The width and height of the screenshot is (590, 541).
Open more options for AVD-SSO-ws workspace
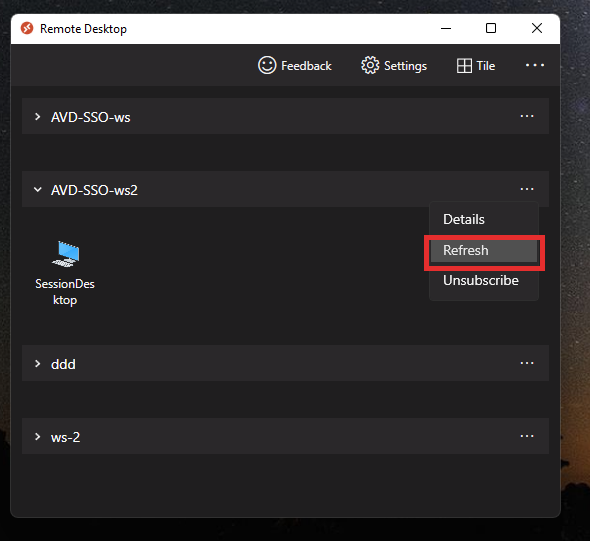527,116
